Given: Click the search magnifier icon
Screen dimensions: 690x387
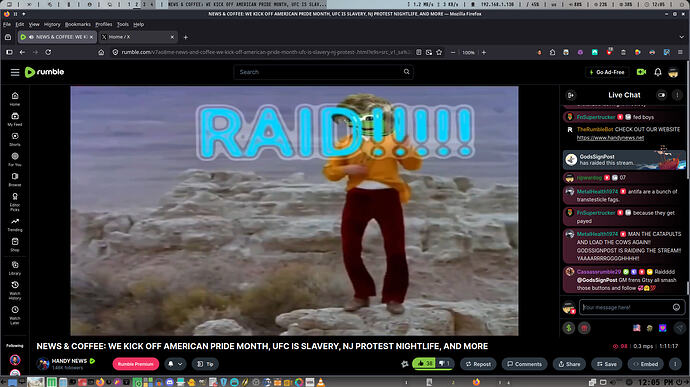Looking at the screenshot, I should pyautogui.click(x=407, y=72).
